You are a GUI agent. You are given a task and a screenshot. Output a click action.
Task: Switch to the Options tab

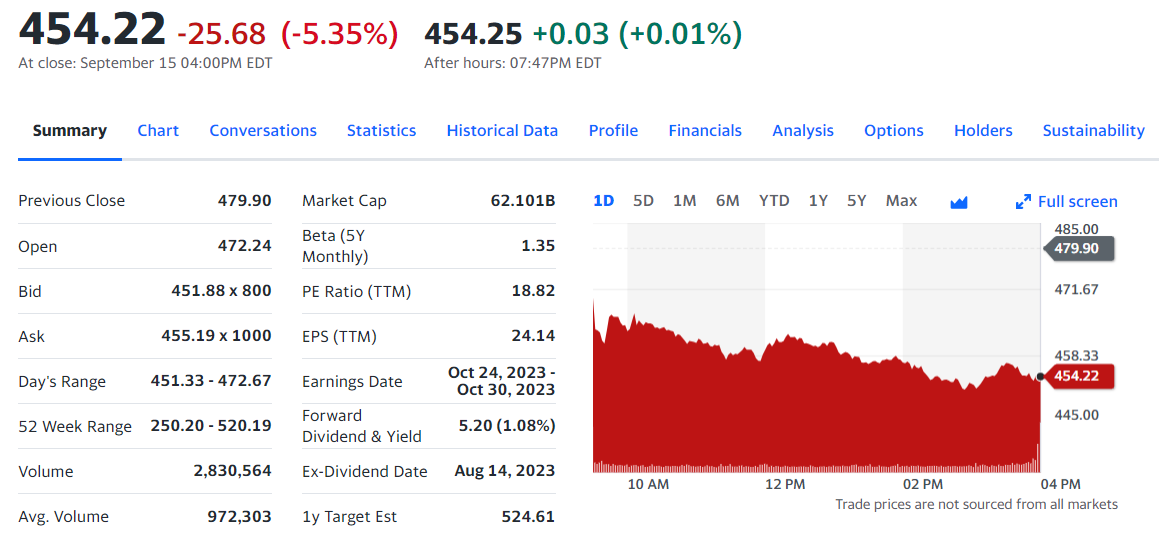(x=894, y=130)
